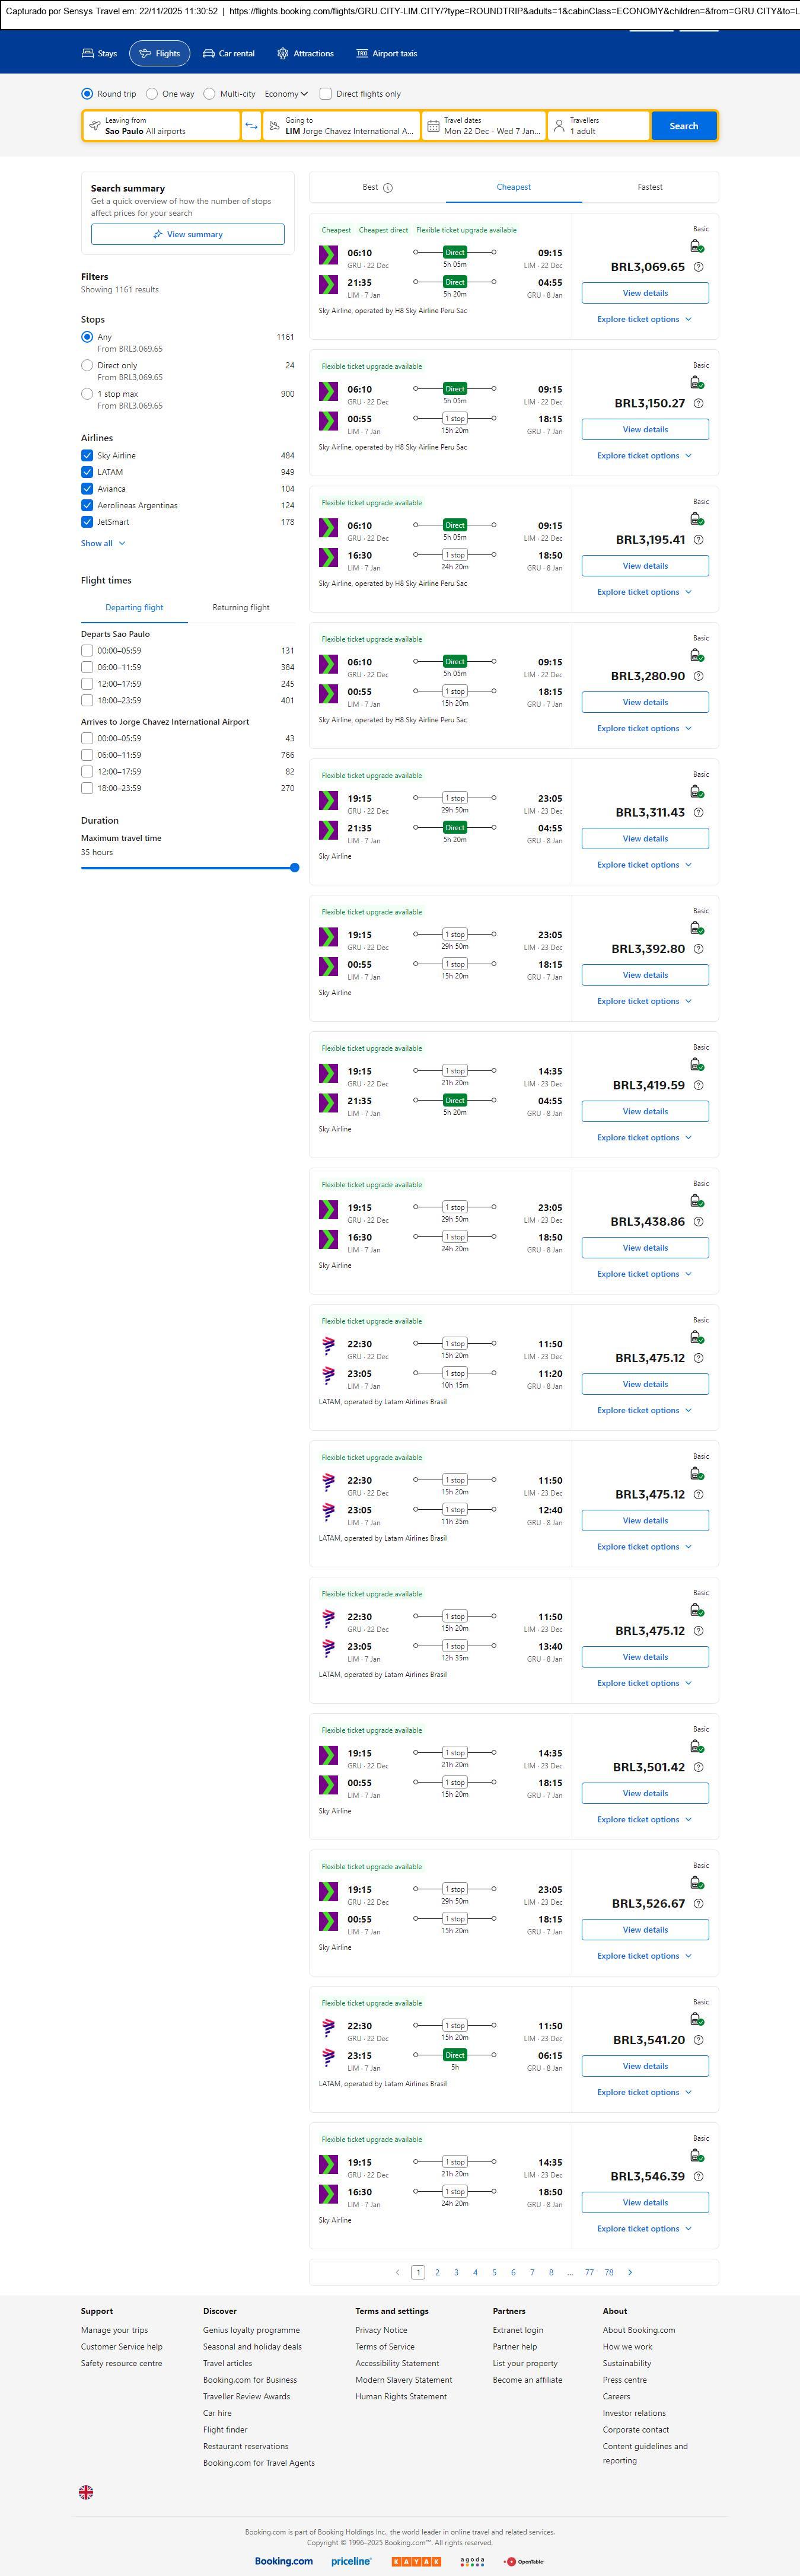Open the Economy cabin class dropdown
Image resolution: width=800 pixels, height=2576 pixels.
[286, 94]
